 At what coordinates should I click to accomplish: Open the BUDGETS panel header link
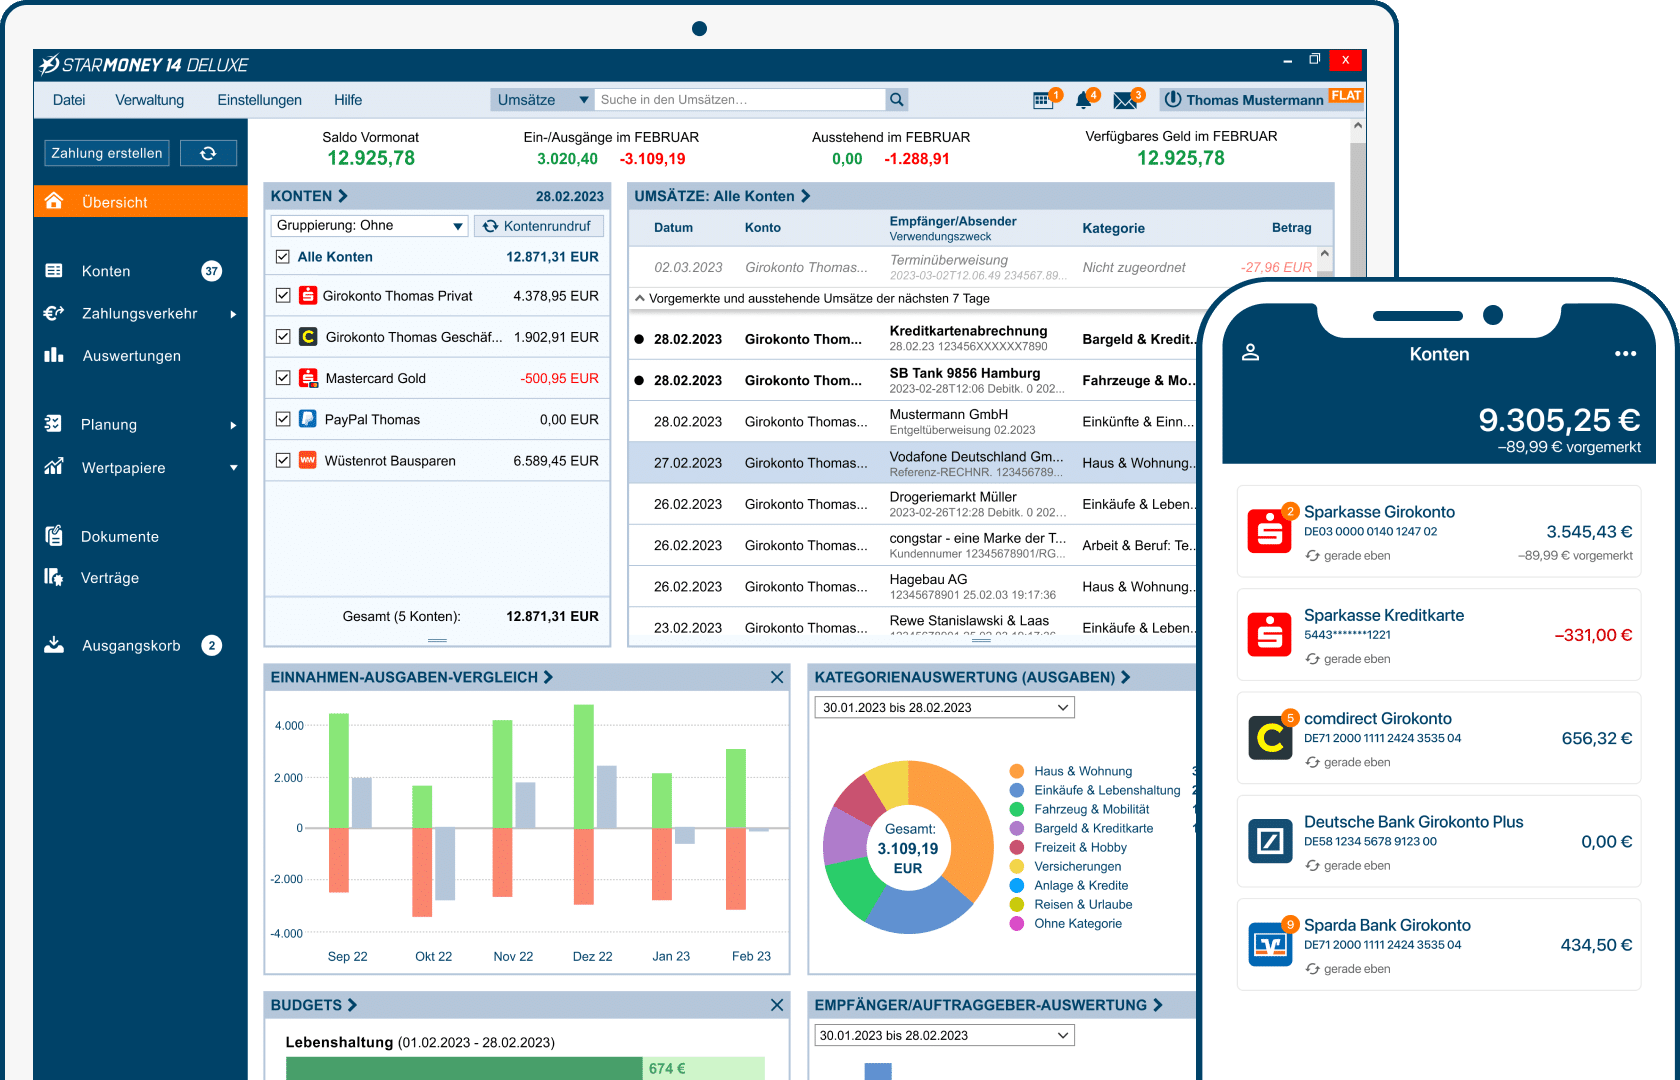[x=313, y=1005]
